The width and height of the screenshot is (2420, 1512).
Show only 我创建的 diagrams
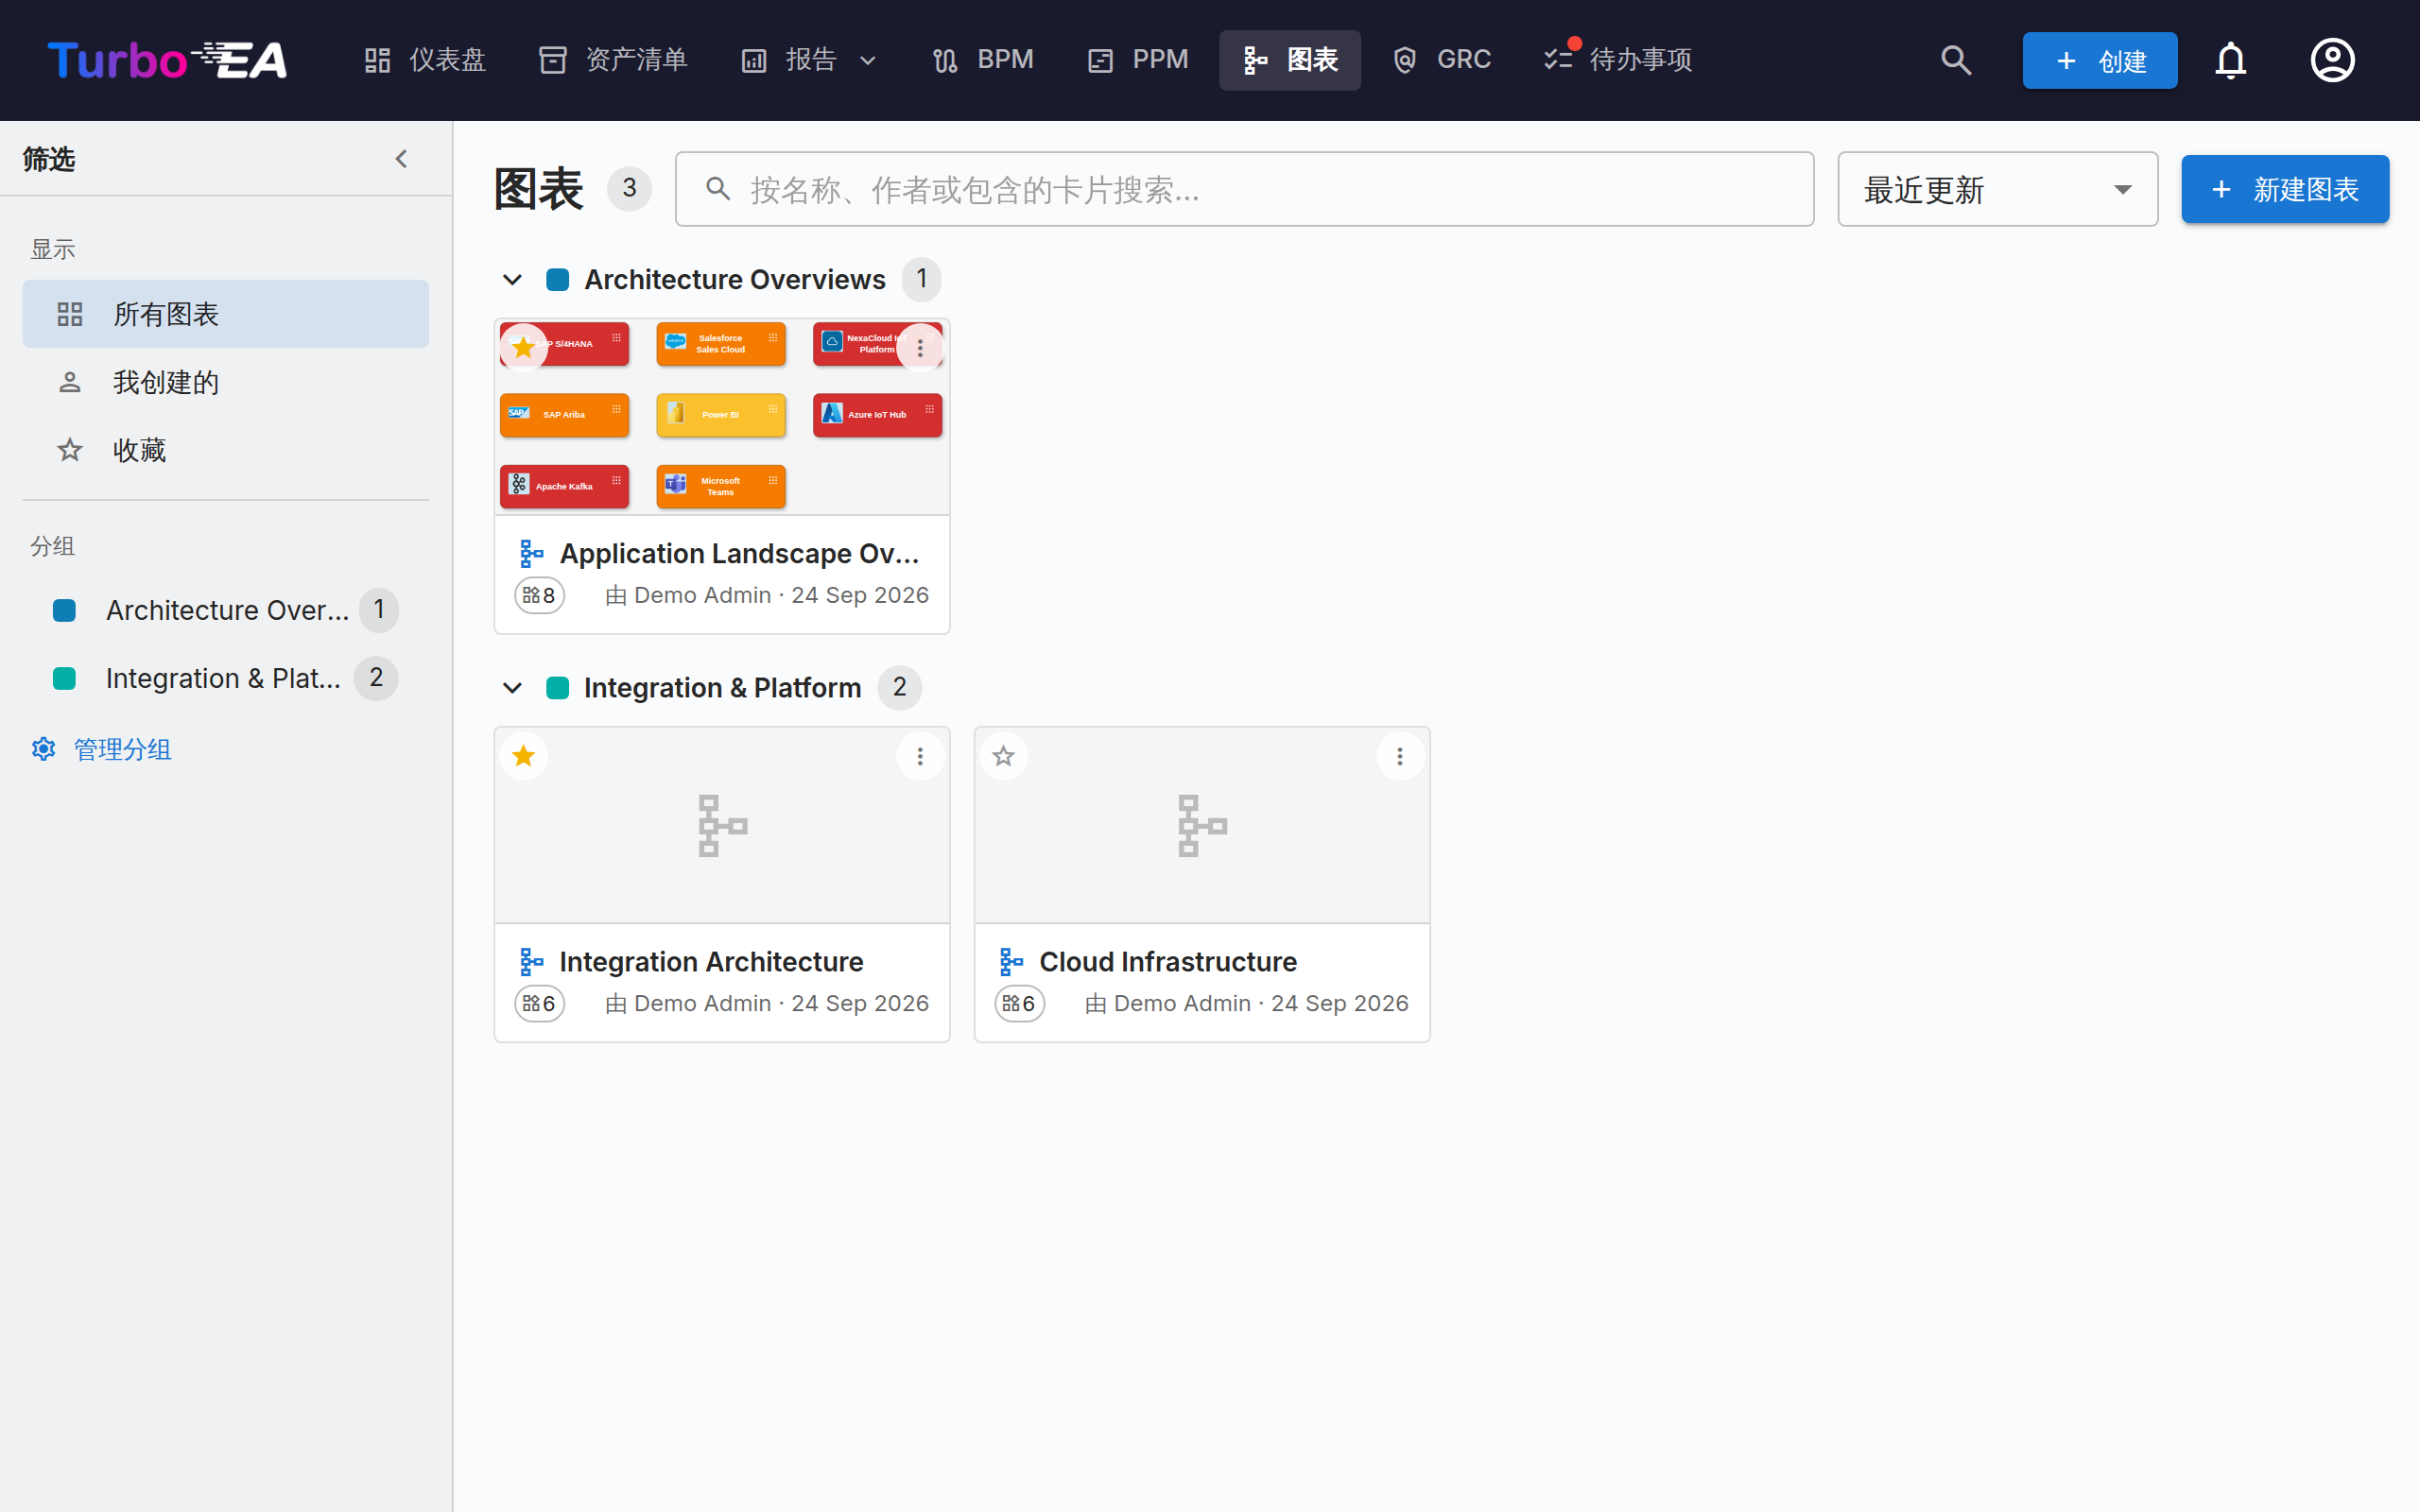226,382
